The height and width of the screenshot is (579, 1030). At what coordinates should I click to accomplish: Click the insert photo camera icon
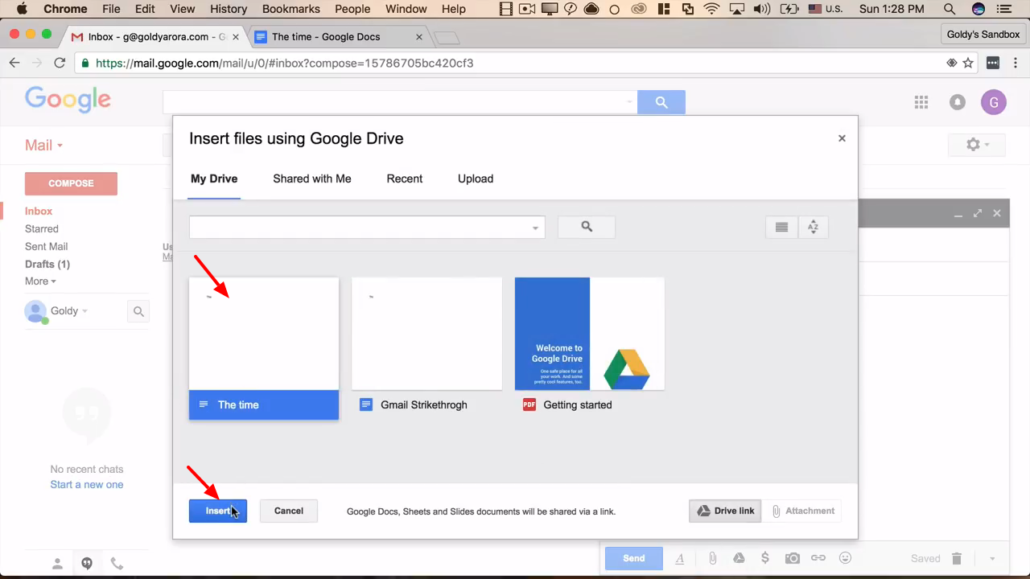pyautogui.click(x=792, y=558)
